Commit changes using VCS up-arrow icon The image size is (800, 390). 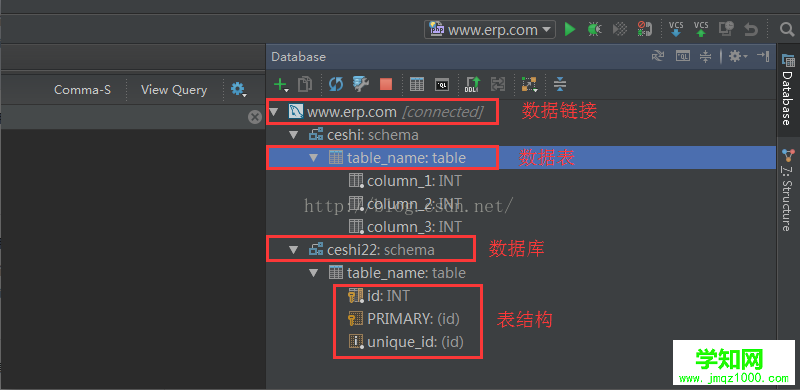pos(701,30)
